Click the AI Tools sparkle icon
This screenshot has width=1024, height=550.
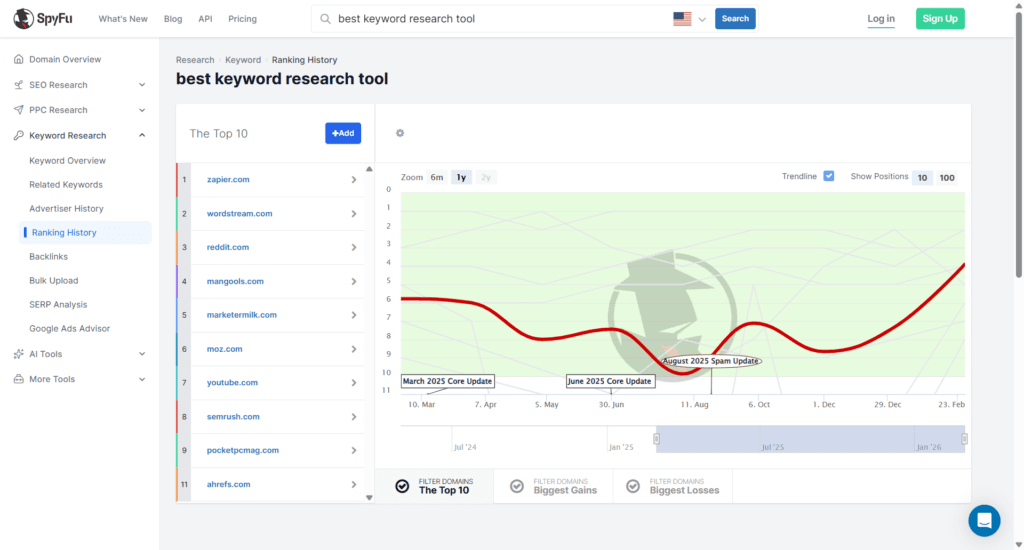[18, 354]
